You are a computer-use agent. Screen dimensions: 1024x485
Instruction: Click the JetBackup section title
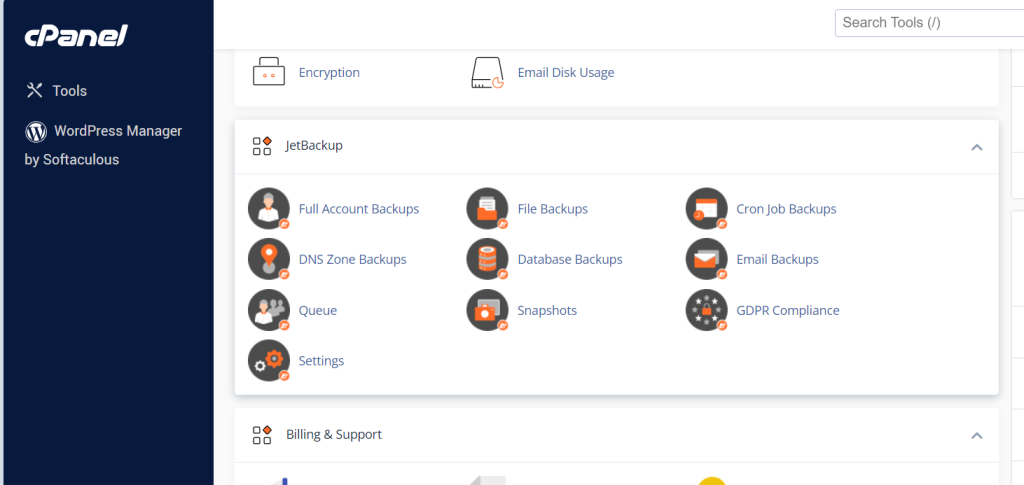click(314, 146)
